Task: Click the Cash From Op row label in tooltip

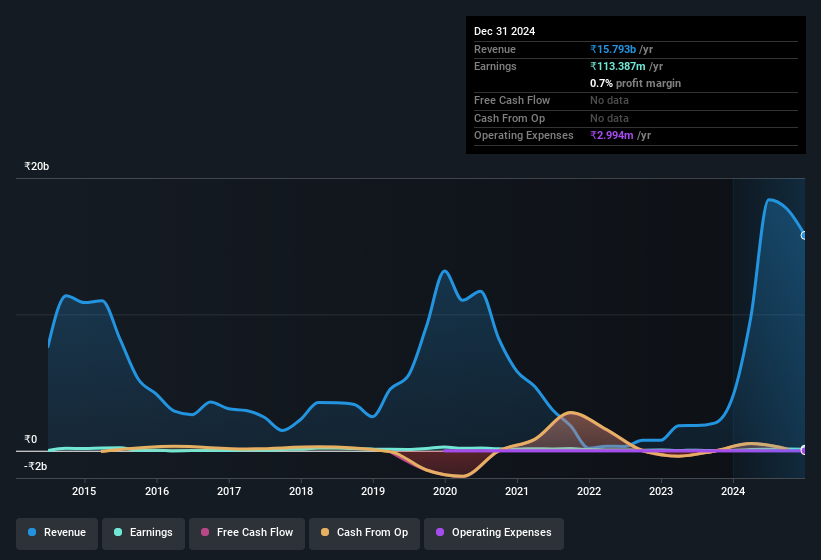Action: point(509,118)
